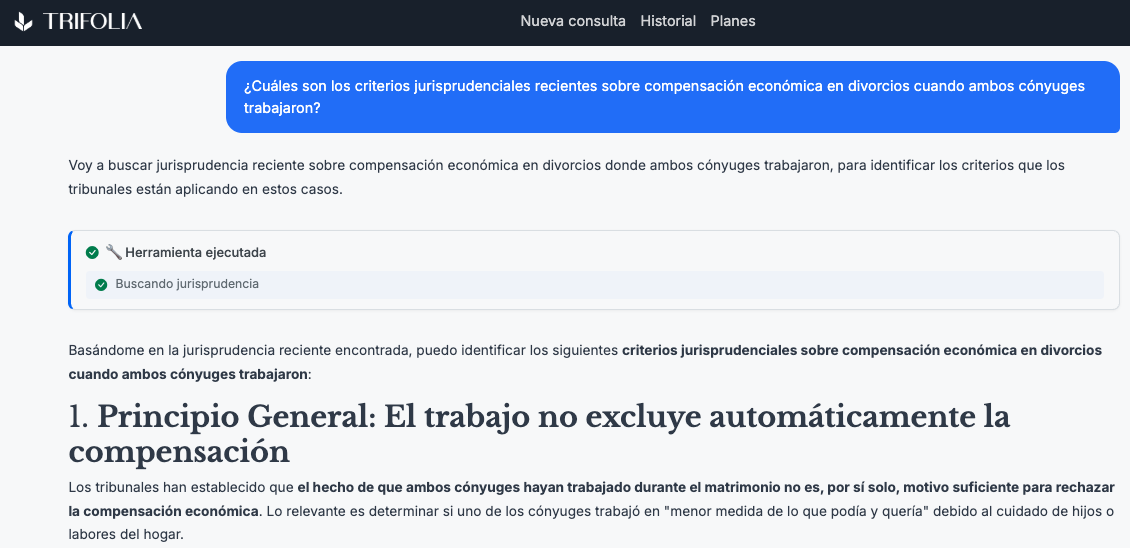Click the TRIFOLIA brand name

click(92, 22)
